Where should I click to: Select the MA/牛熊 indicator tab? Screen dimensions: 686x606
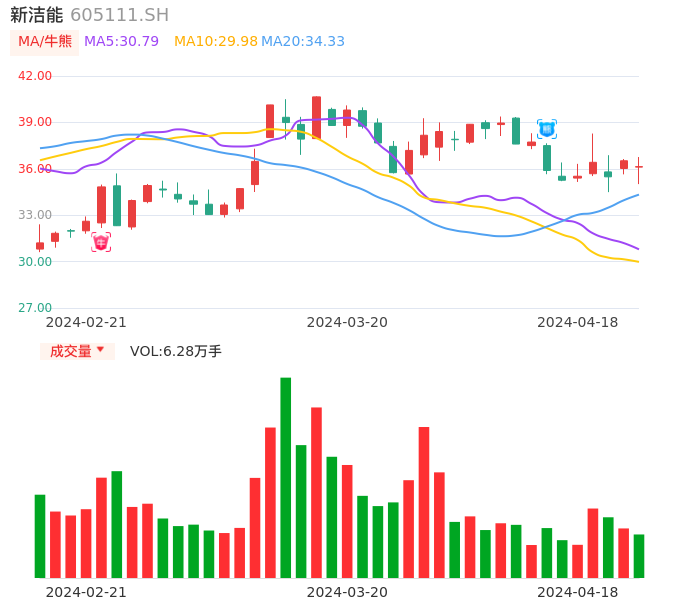45,42
